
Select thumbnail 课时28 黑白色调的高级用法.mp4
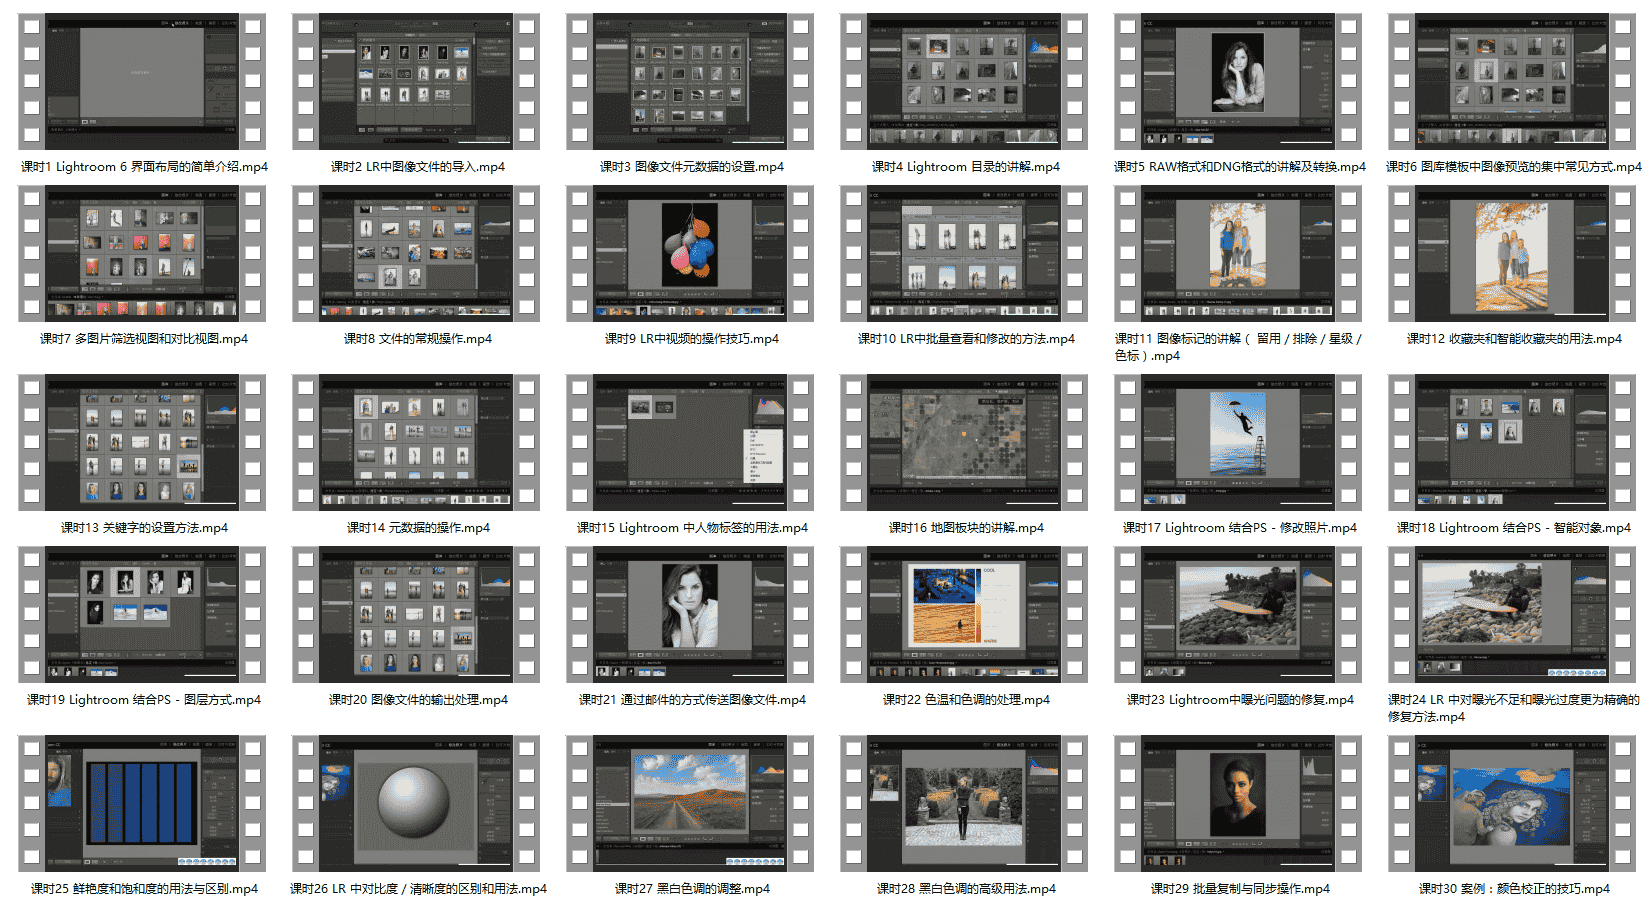964,803
